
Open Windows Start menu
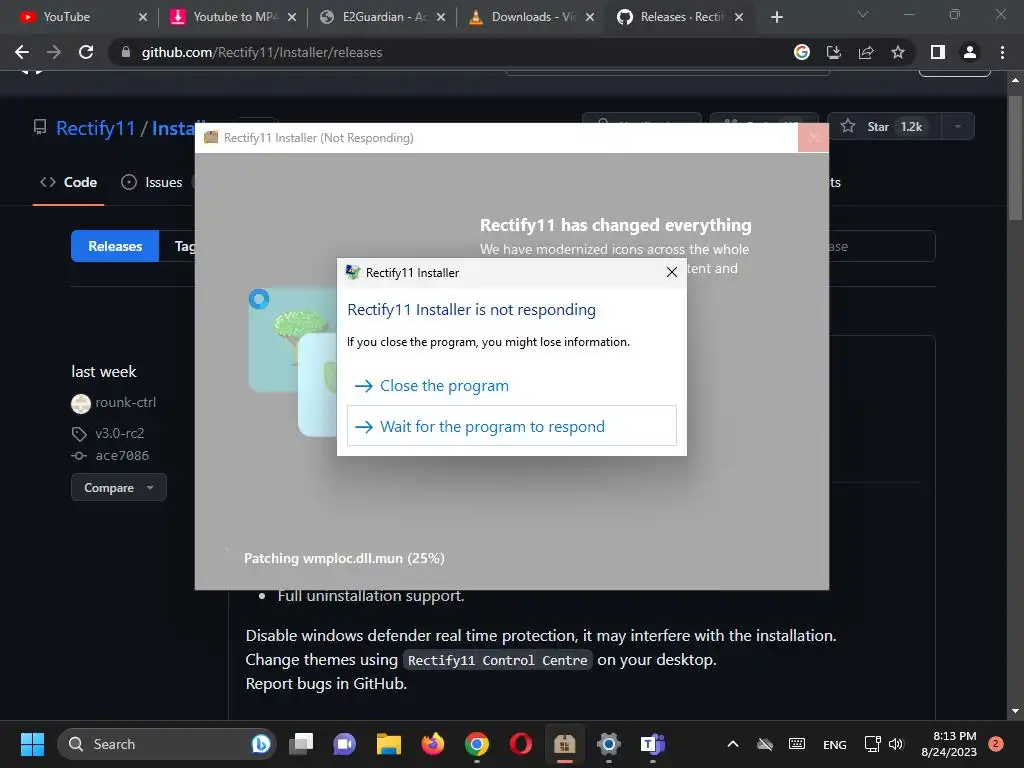(x=32, y=744)
